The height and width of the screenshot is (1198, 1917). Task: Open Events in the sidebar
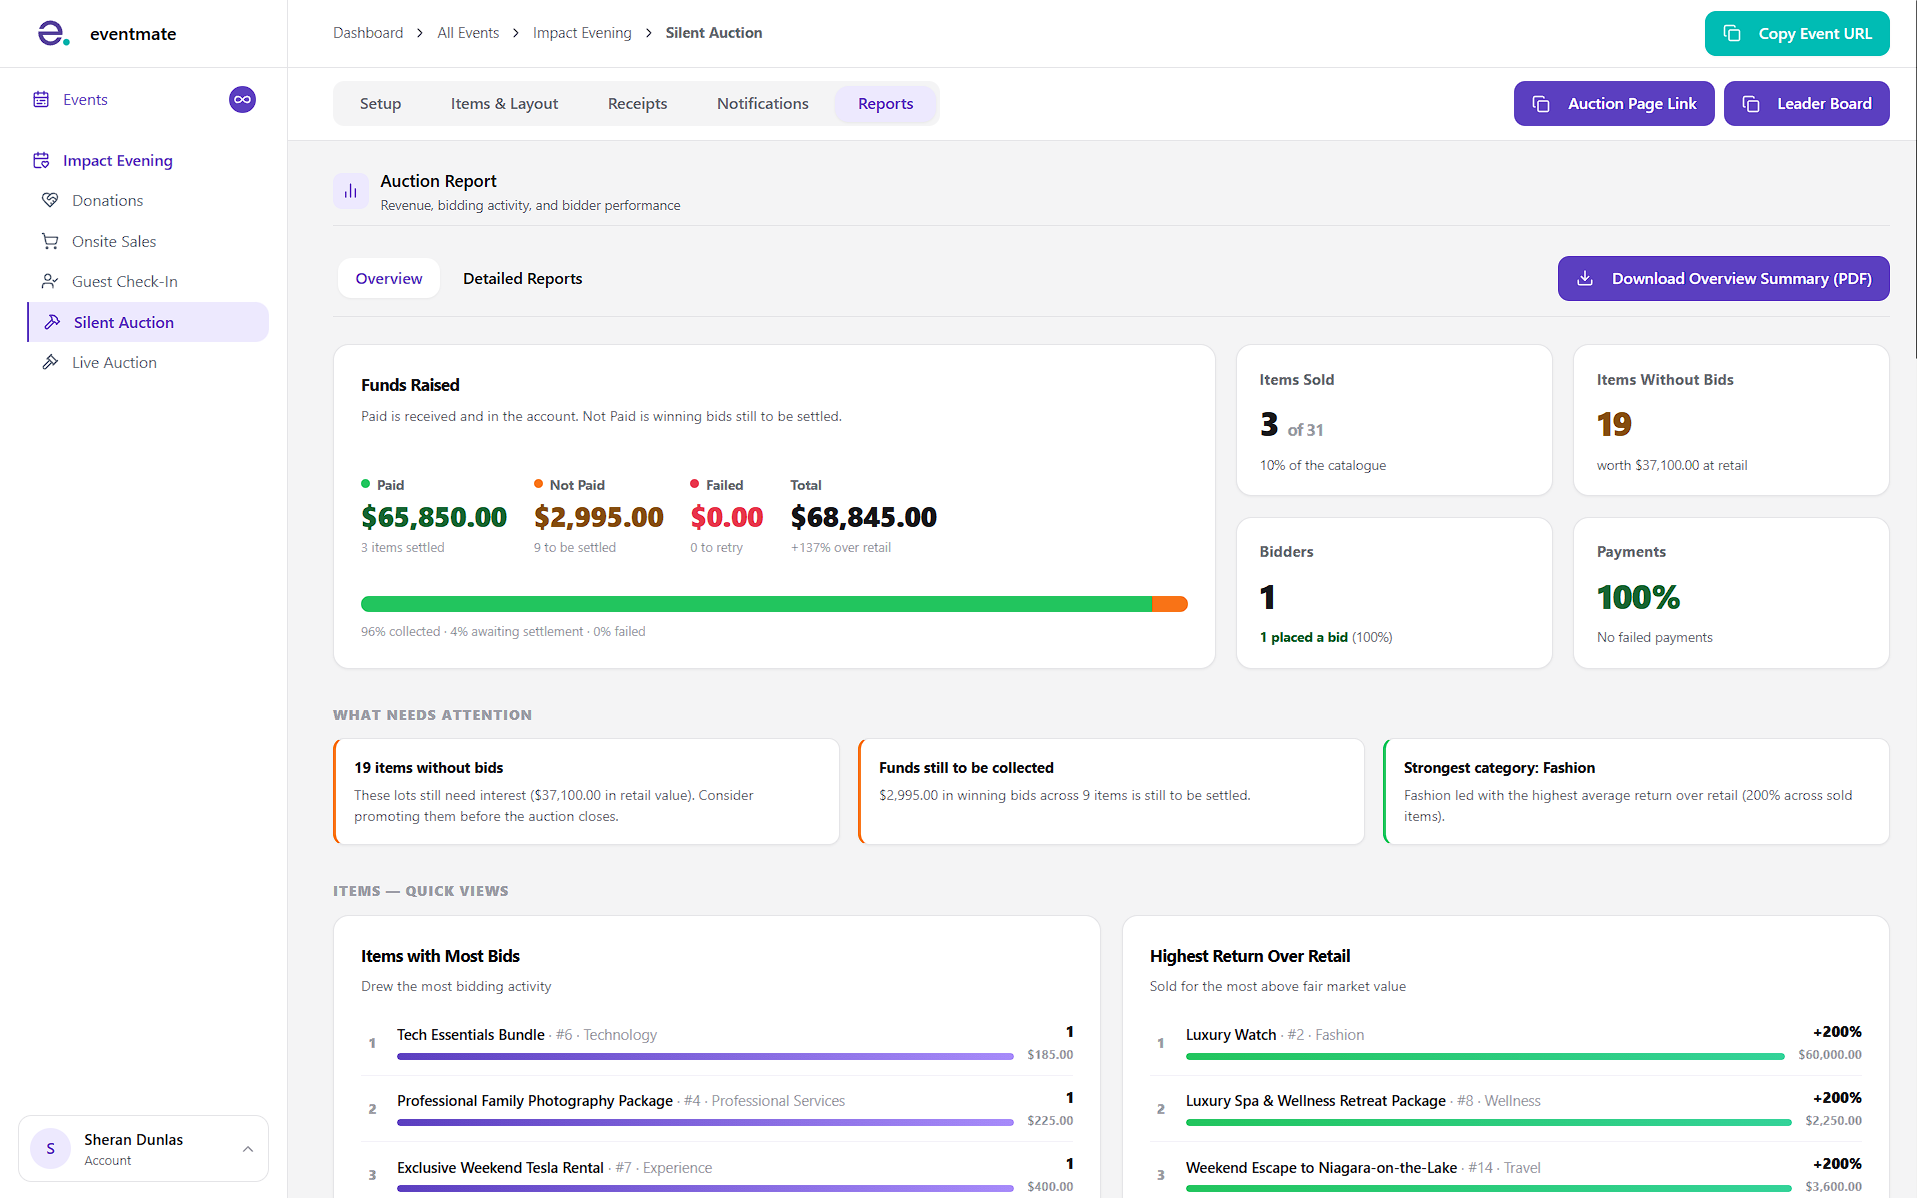click(x=85, y=99)
